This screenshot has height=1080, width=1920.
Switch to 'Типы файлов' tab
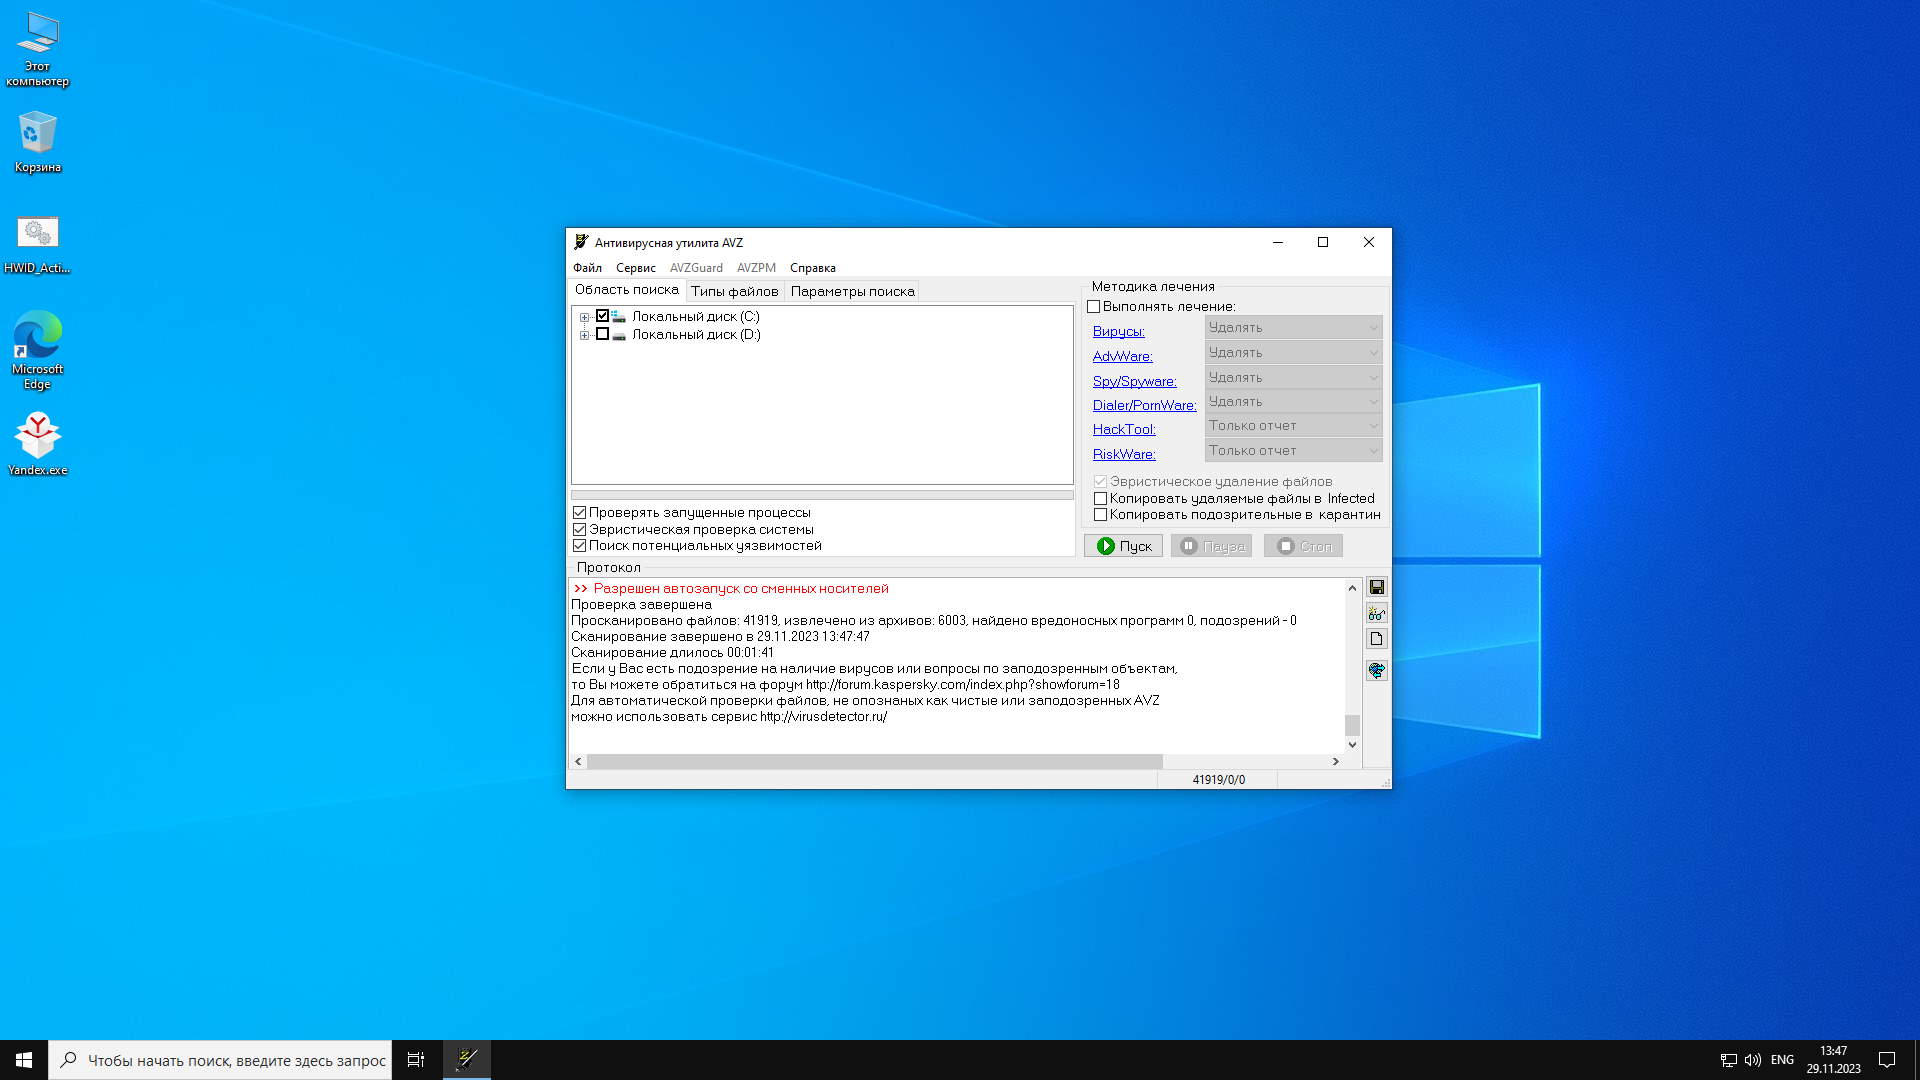[734, 291]
